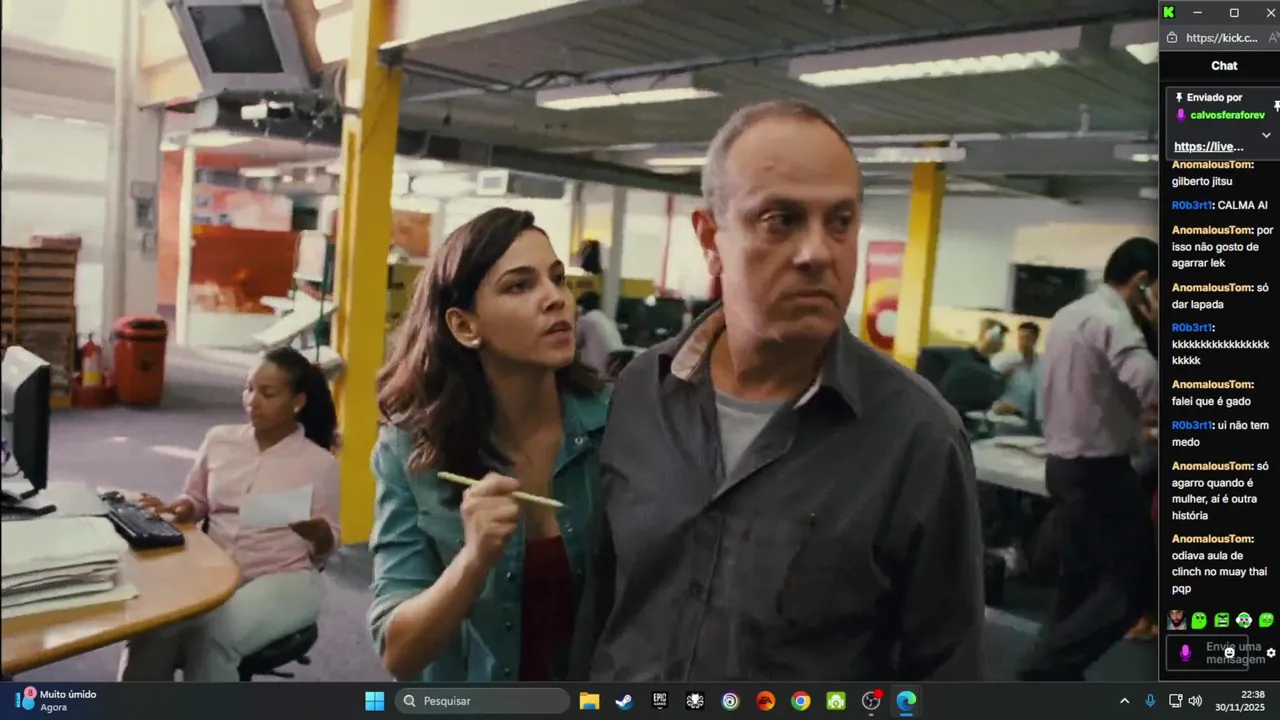
Task: Click the pin icon beside the pinned message
Action: [1276, 105]
